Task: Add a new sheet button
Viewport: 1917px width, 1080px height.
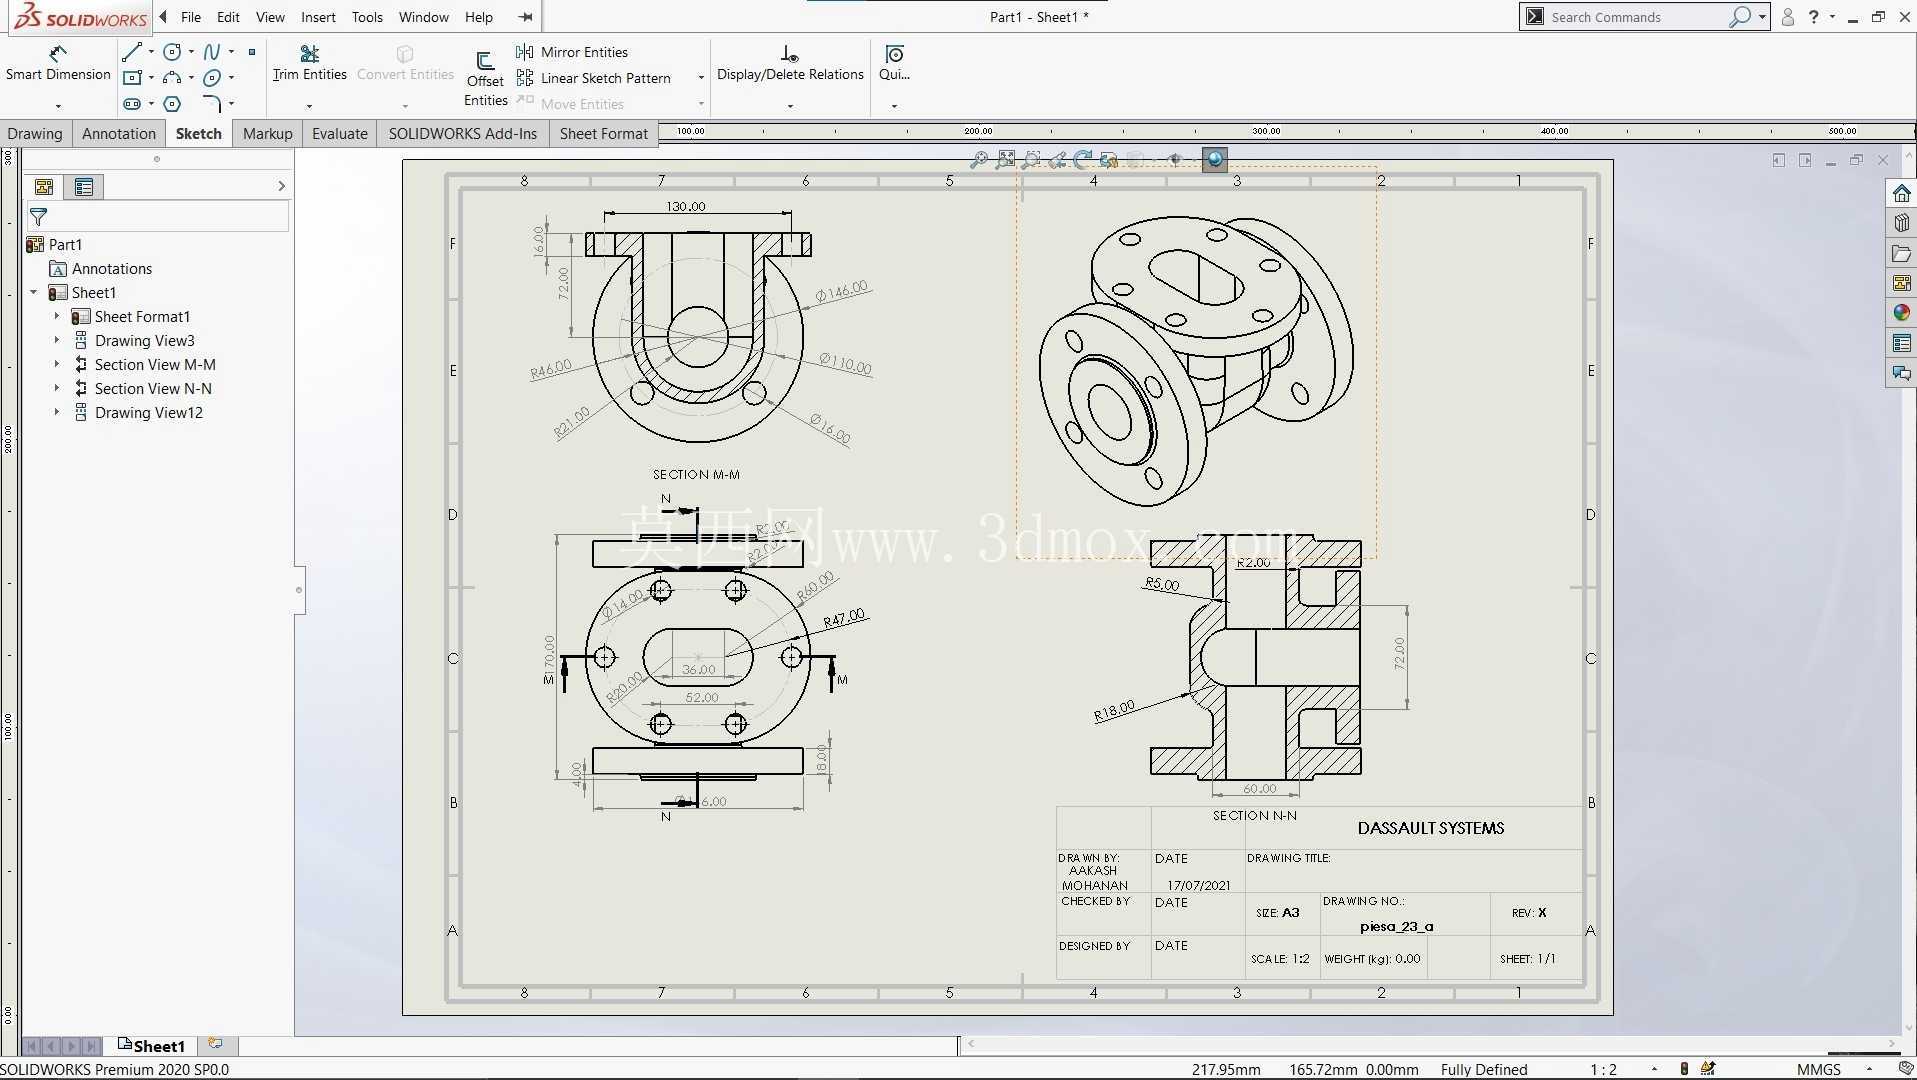Action: (215, 1044)
